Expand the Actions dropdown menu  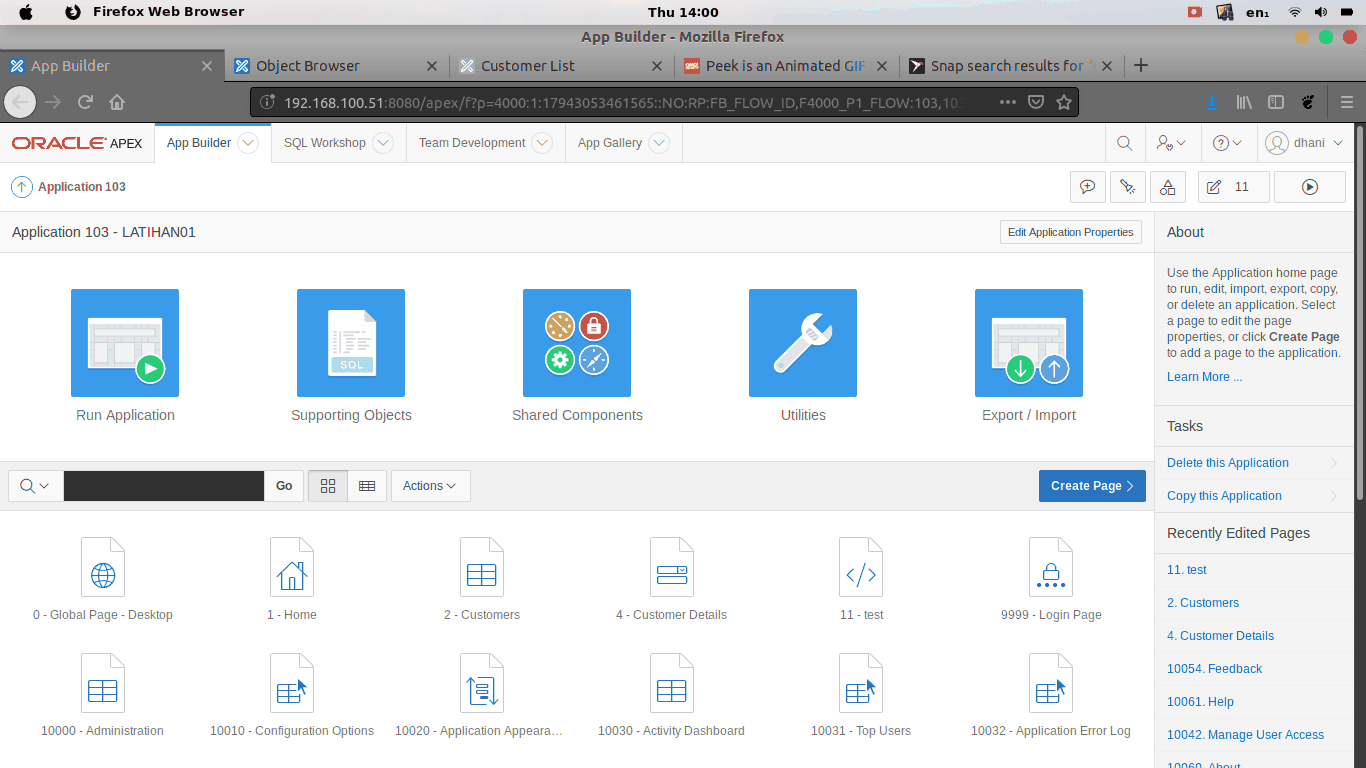click(430, 486)
